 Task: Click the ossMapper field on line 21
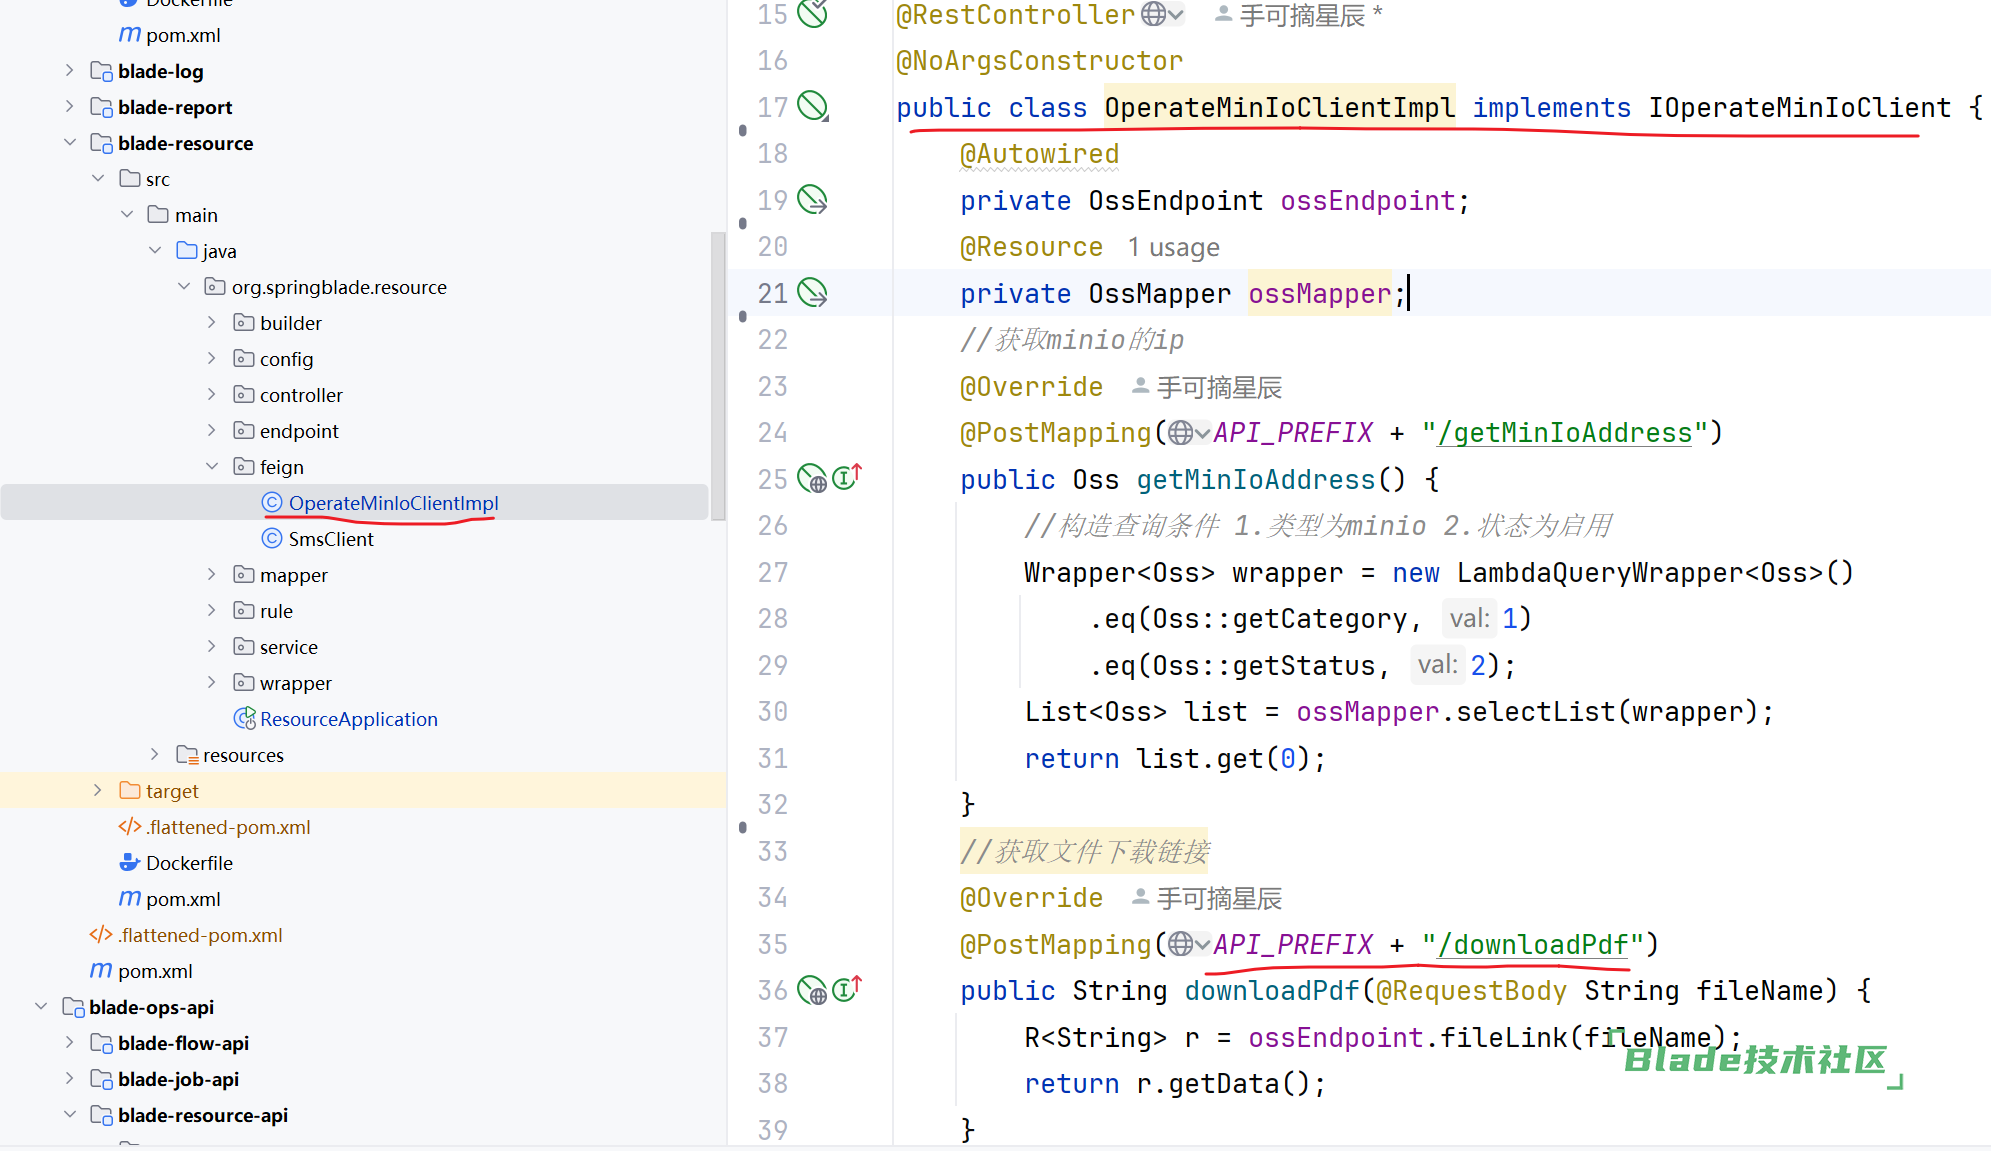1319,293
